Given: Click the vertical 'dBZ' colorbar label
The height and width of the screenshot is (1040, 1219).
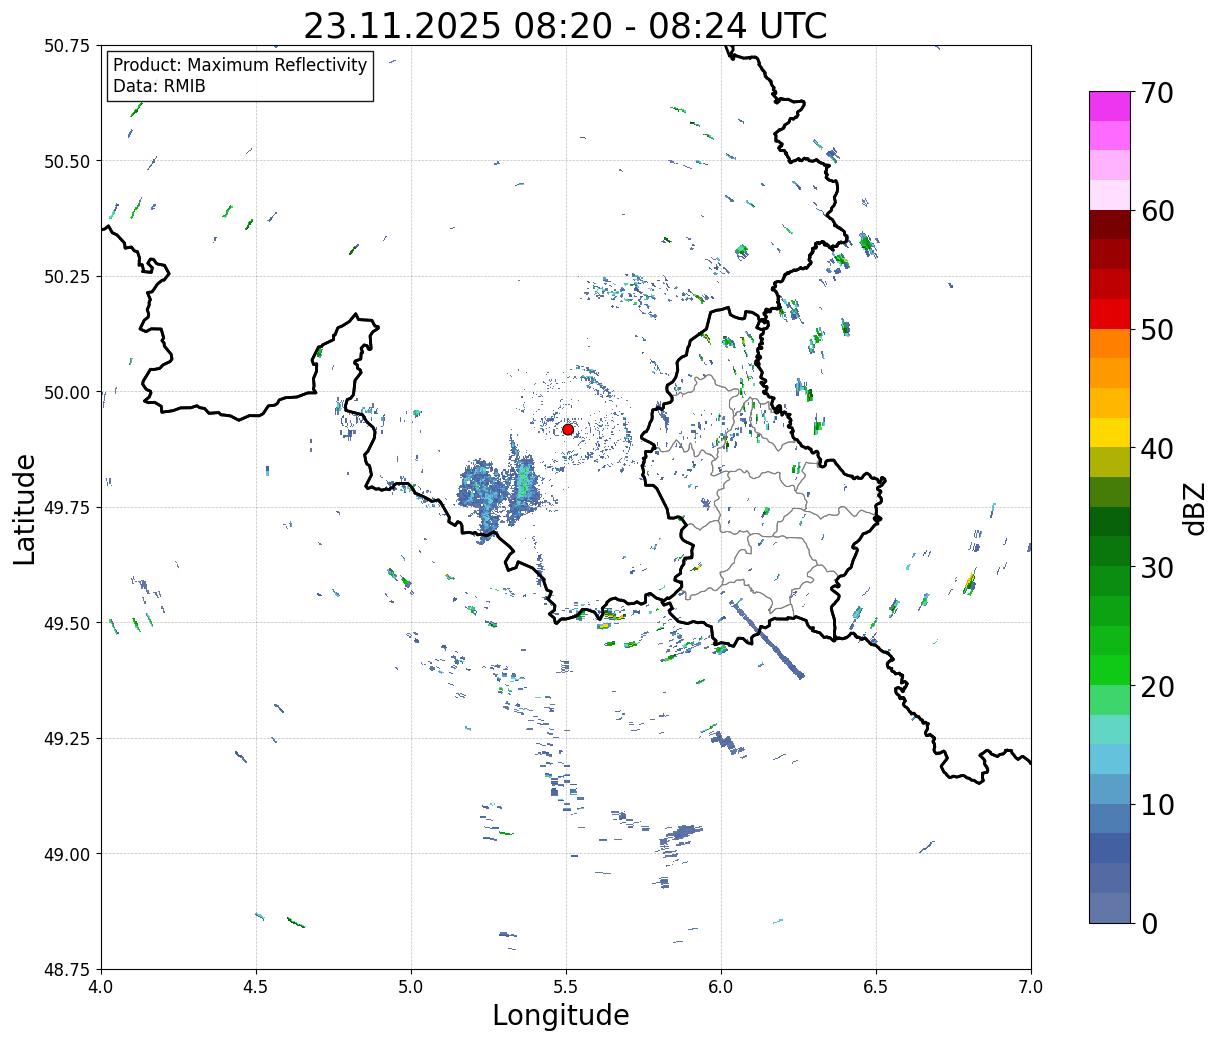Looking at the screenshot, I should tap(1194, 508).
